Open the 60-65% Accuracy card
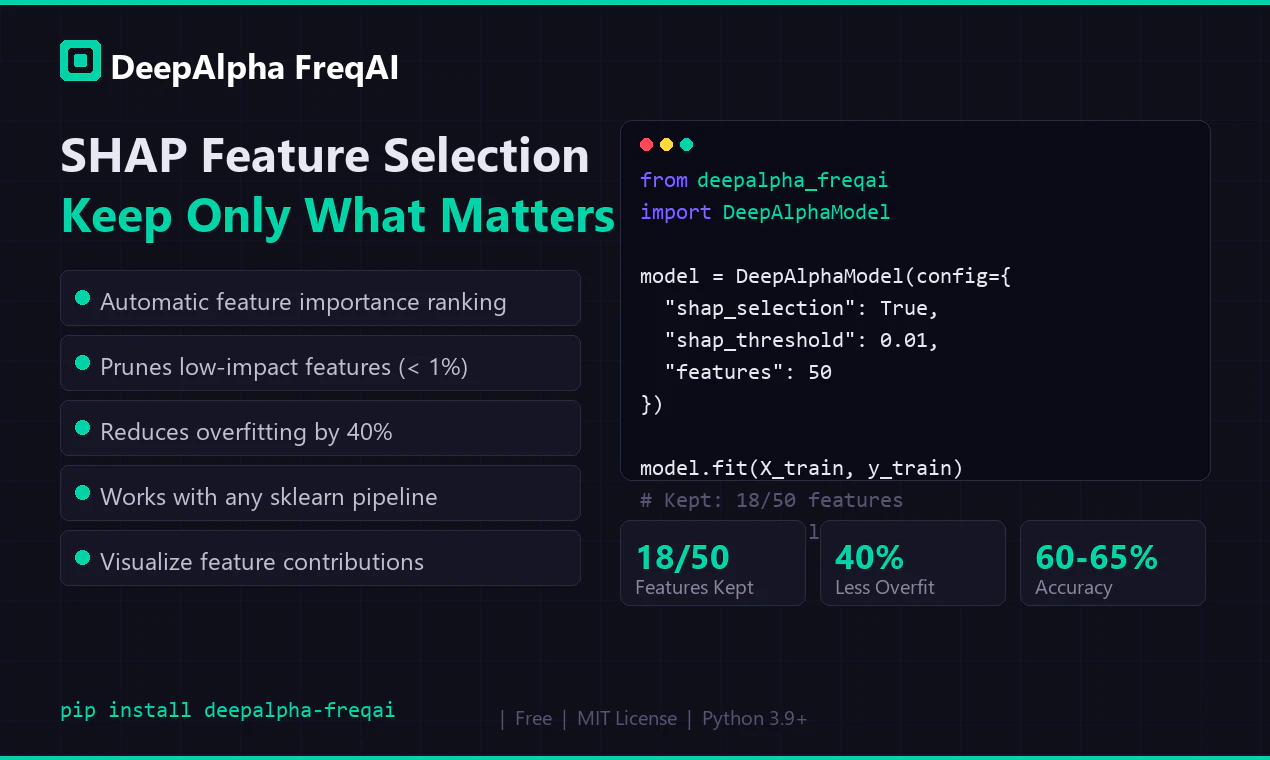 (1113, 563)
